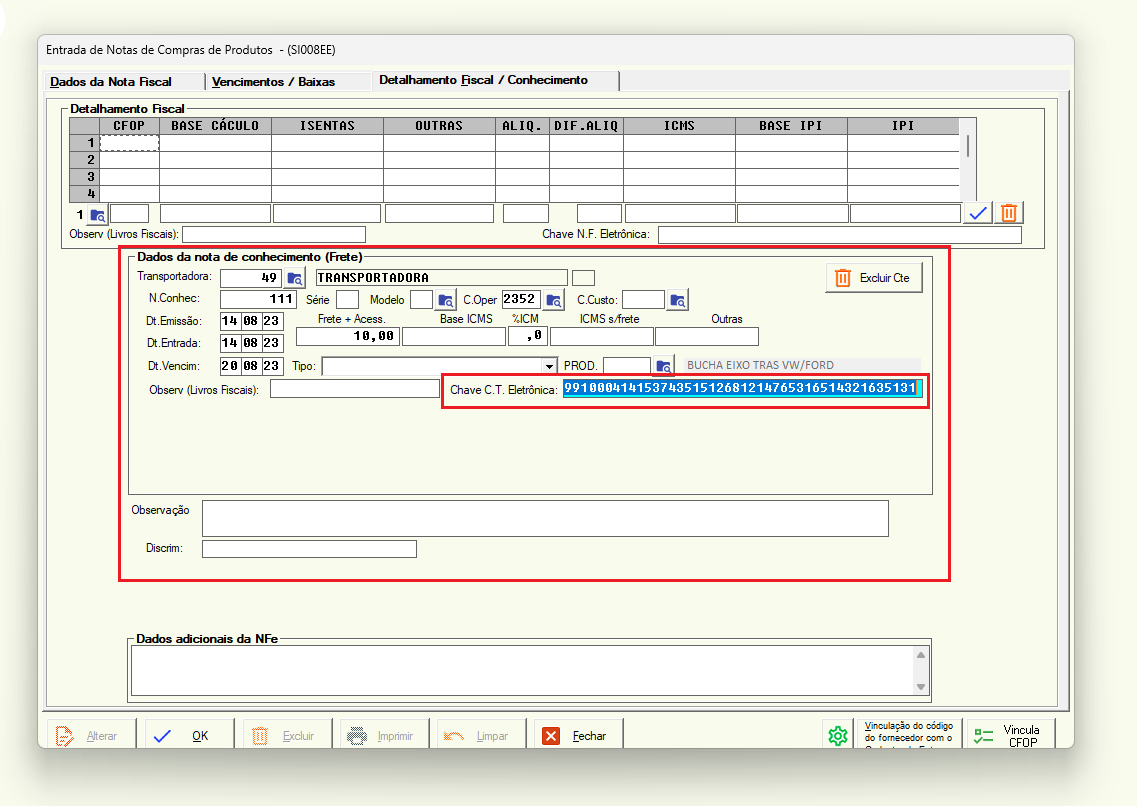Focus the Dt.Entrada date field
Image resolution: width=1137 pixels, height=806 pixels.
tap(252, 343)
